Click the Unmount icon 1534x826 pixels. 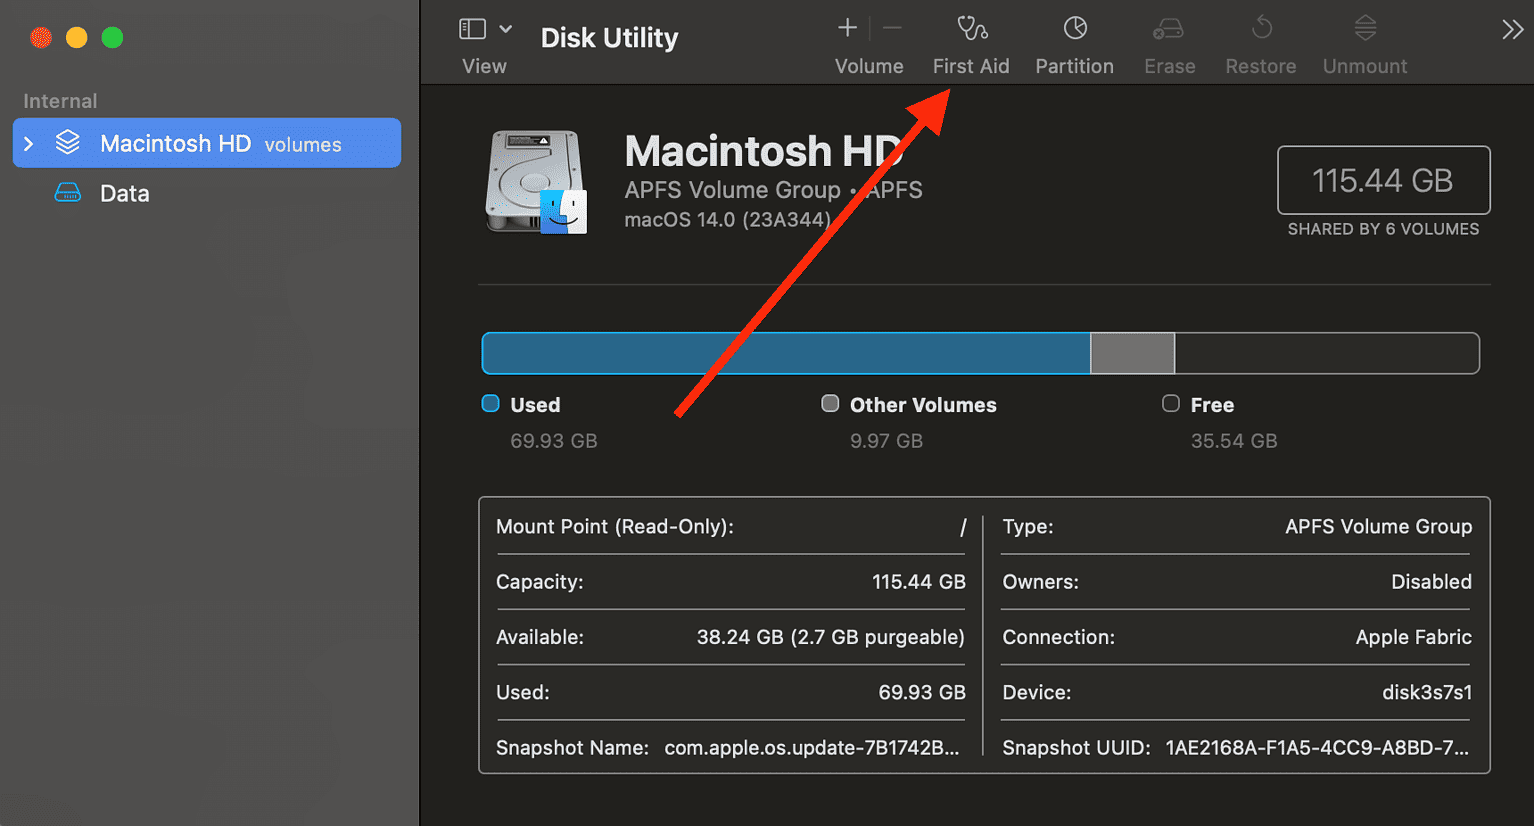pos(1364,40)
